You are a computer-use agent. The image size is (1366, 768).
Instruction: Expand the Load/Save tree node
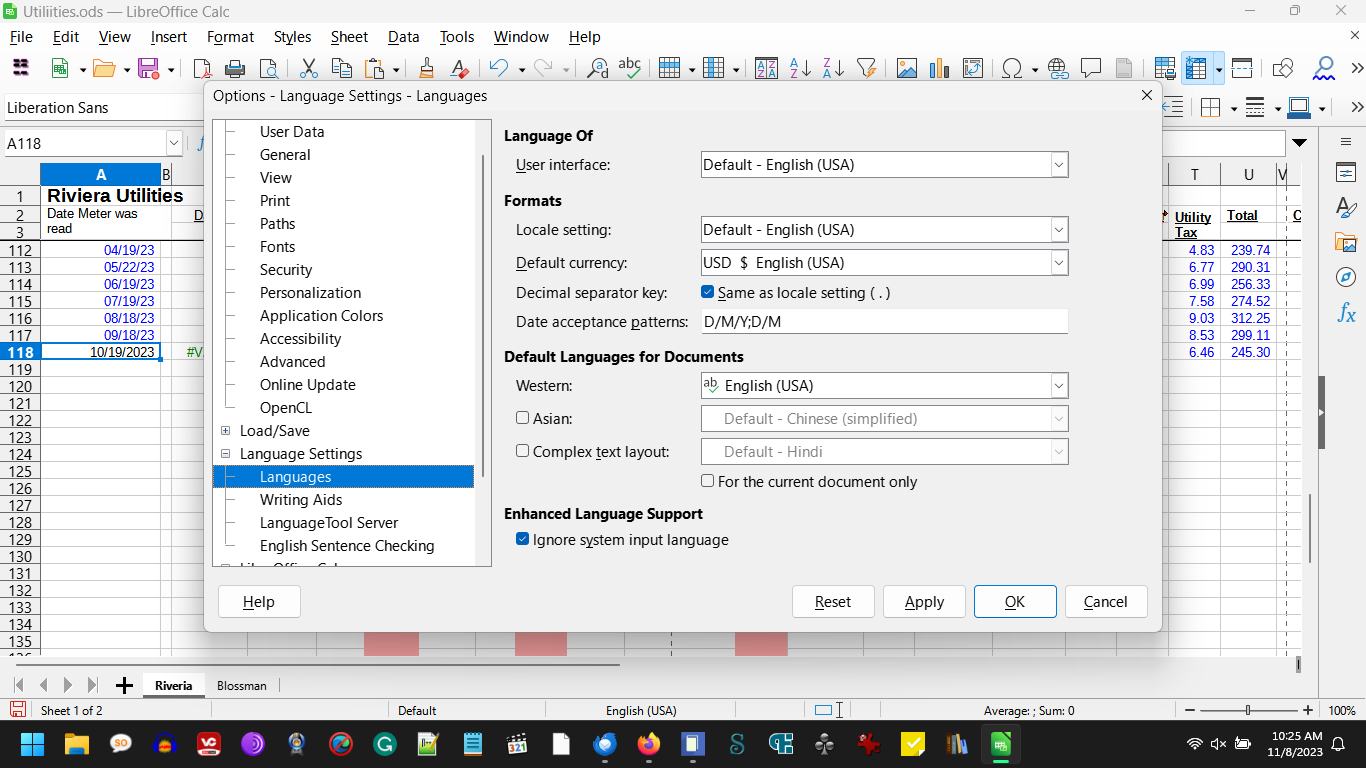tap(225, 431)
